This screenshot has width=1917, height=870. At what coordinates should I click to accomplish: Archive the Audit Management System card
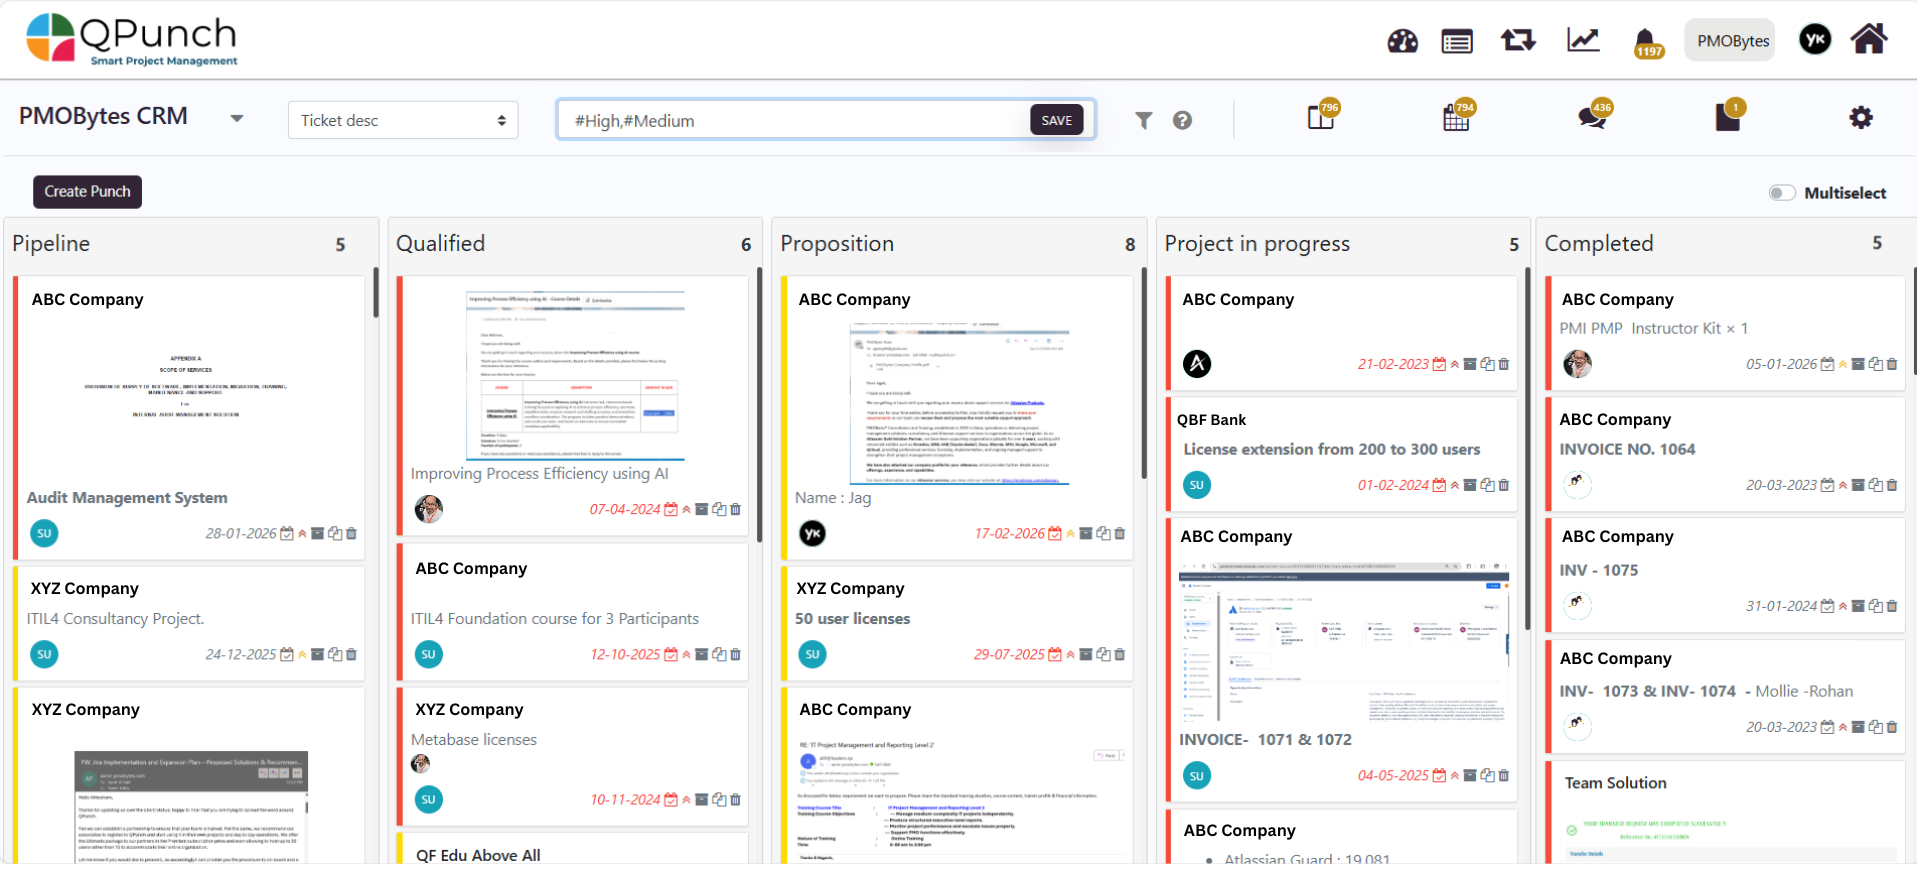pos(317,534)
